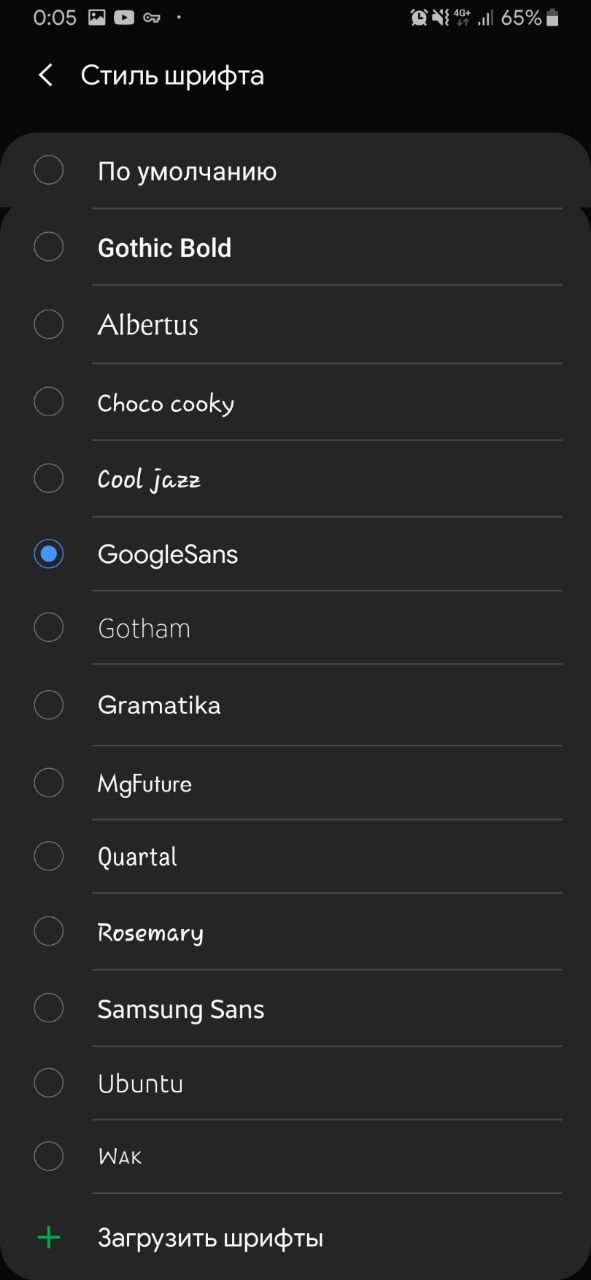This screenshot has height=1280, width=591.
Task: Choose the Samsung Sans font
Action: [x=295, y=1009]
